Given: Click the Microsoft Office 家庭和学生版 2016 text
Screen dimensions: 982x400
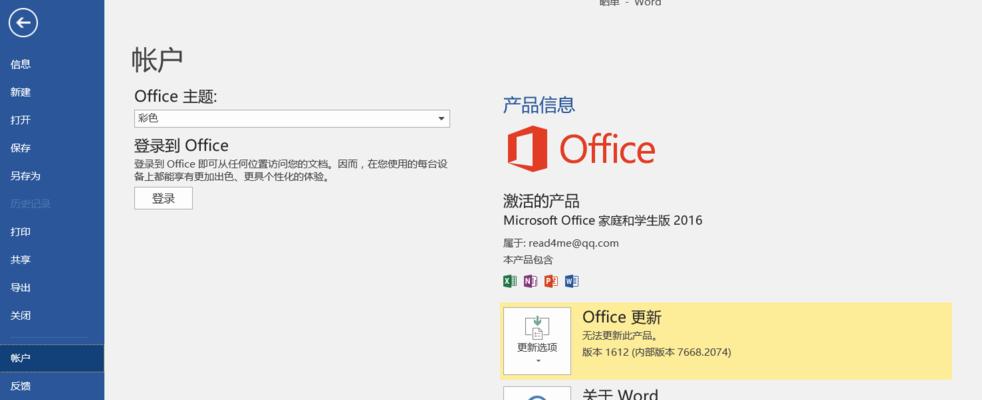Looking at the screenshot, I should click(x=602, y=220).
